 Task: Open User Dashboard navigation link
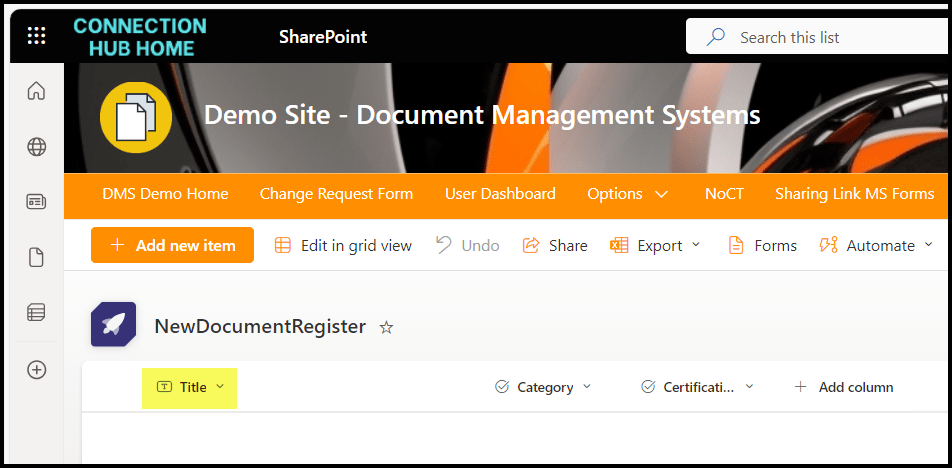[500, 194]
